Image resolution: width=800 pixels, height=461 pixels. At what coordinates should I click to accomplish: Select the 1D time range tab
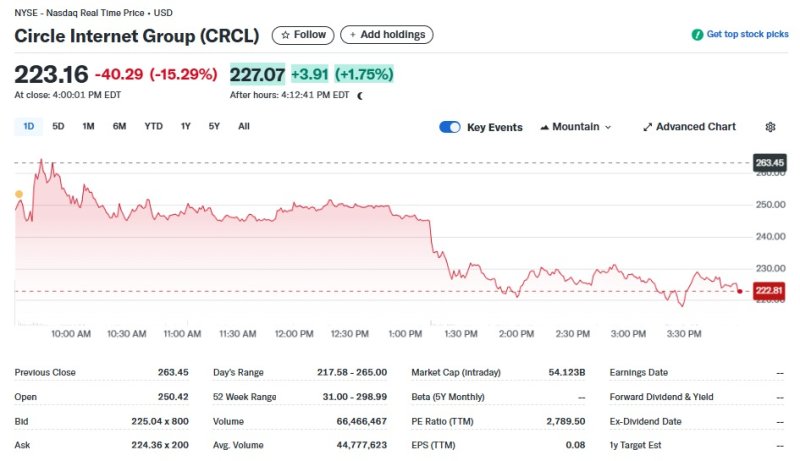coord(29,126)
